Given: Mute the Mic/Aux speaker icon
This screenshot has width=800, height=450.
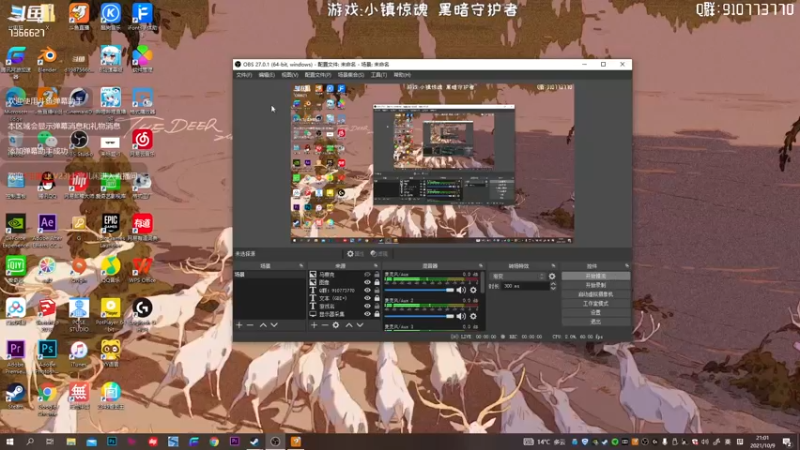Looking at the screenshot, I should click(x=461, y=290).
